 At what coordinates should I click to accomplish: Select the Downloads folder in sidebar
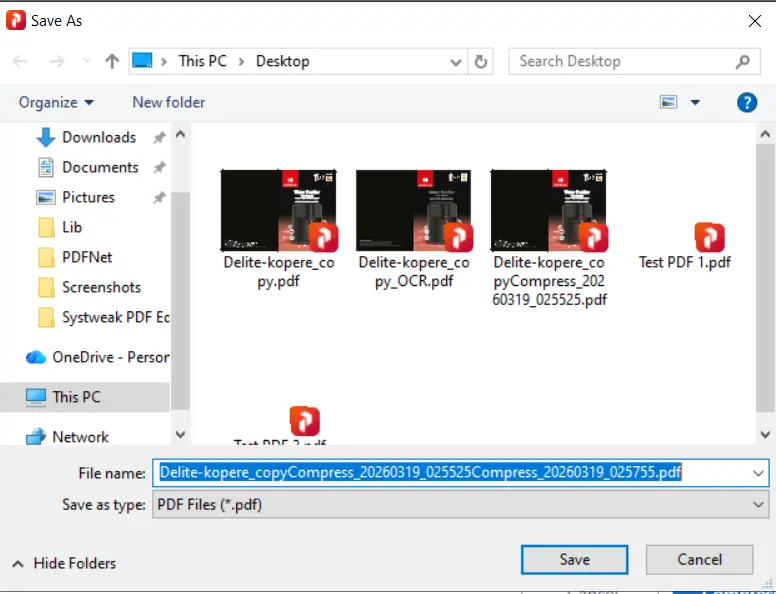98,137
